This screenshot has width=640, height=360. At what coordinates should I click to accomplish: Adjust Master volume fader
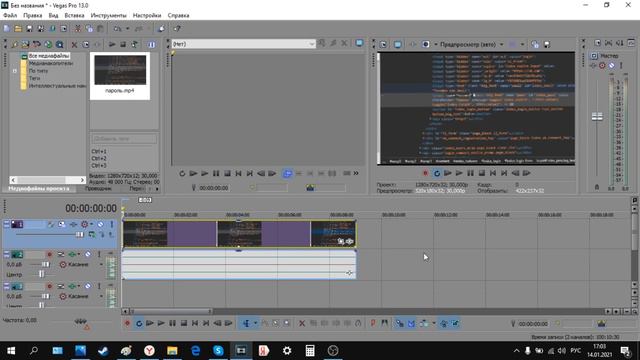point(597,117)
